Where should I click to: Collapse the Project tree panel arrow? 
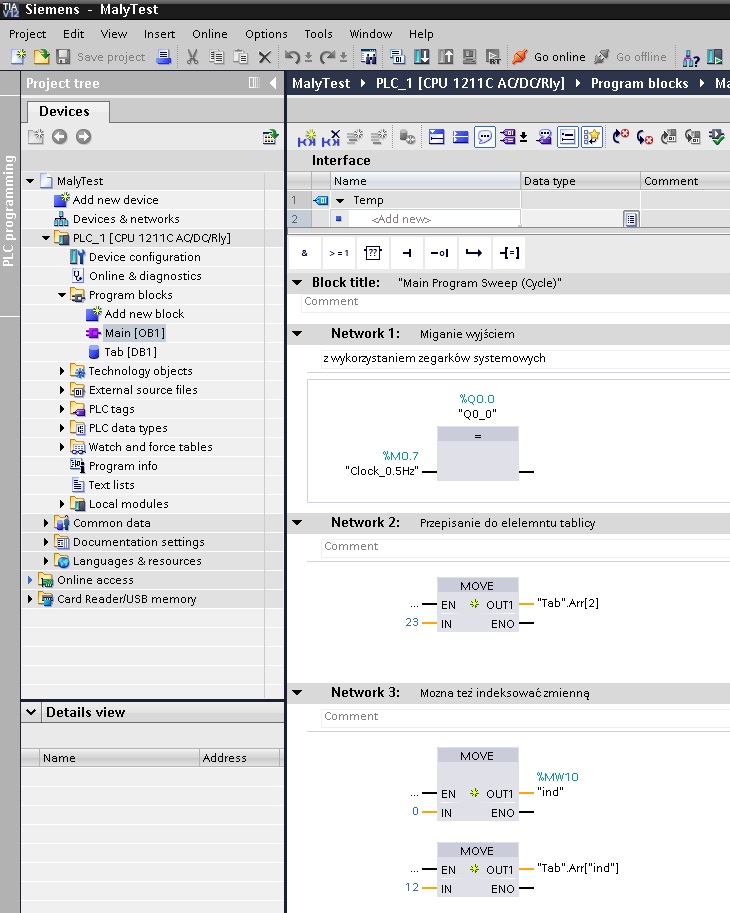(x=273, y=83)
